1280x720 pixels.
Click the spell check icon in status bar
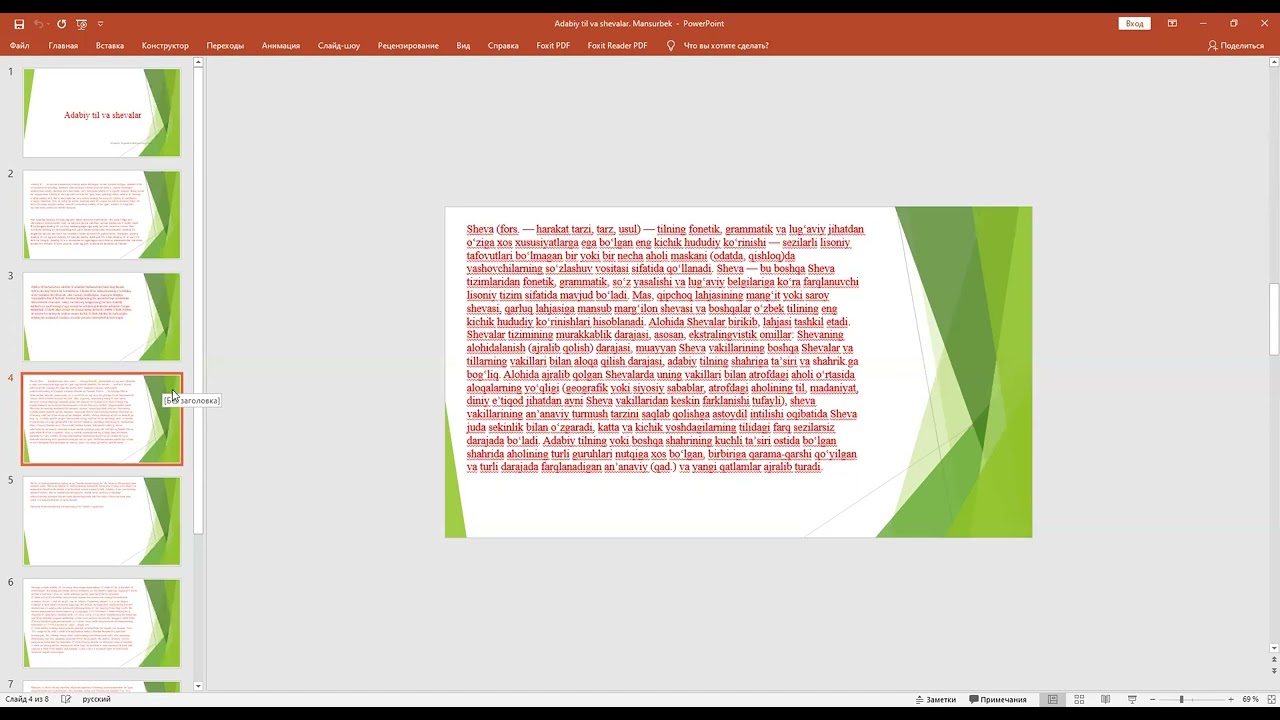[66, 699]
